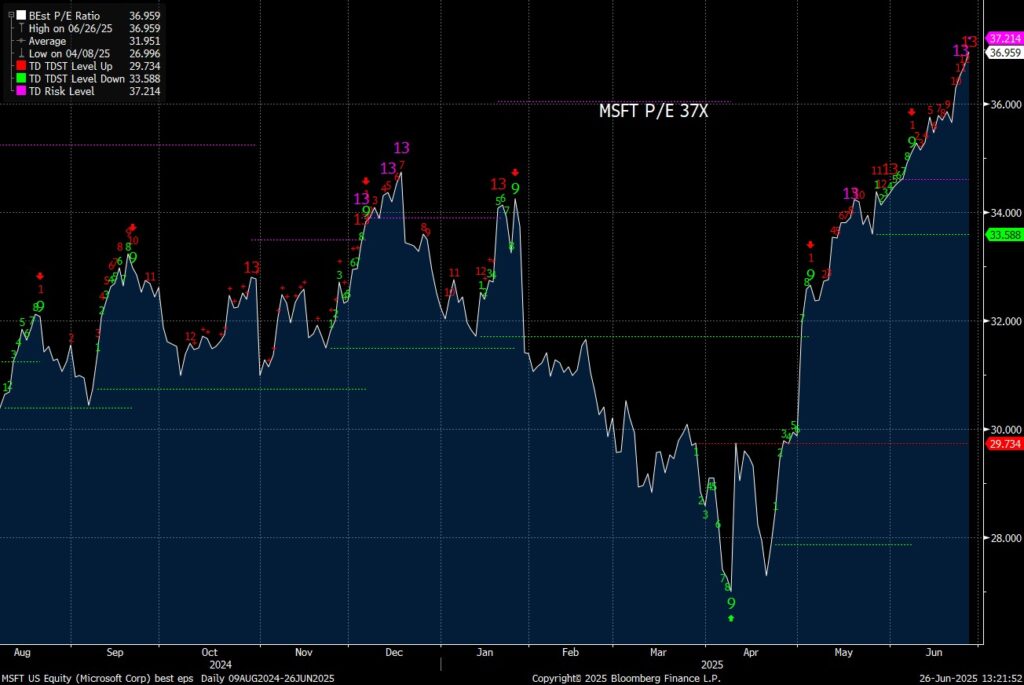Click the Nov label on the date axis

click(x=304, y=652)
